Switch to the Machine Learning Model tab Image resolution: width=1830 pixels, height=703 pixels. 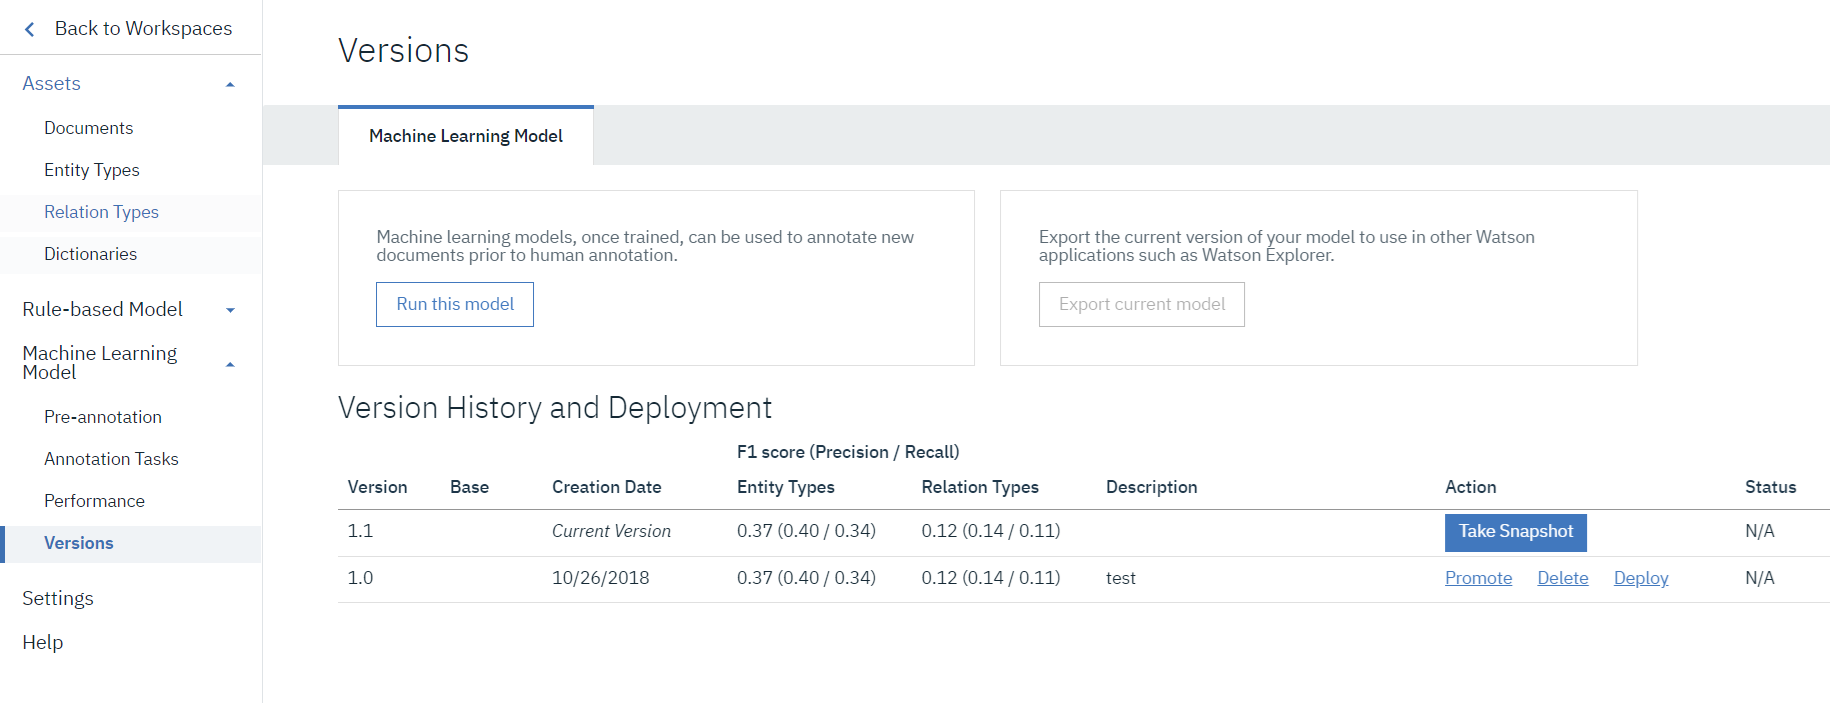(465, 136)
